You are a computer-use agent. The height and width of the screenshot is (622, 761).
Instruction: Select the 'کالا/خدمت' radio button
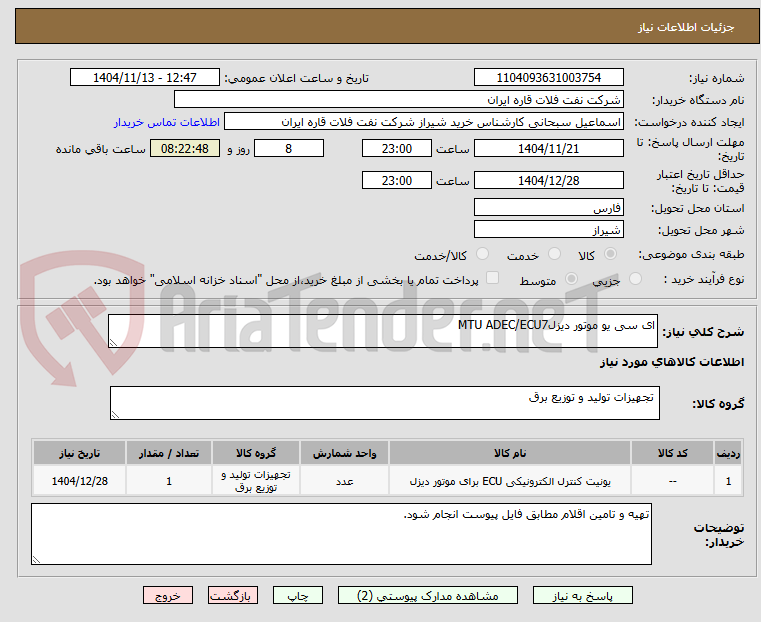click(482, 254)
